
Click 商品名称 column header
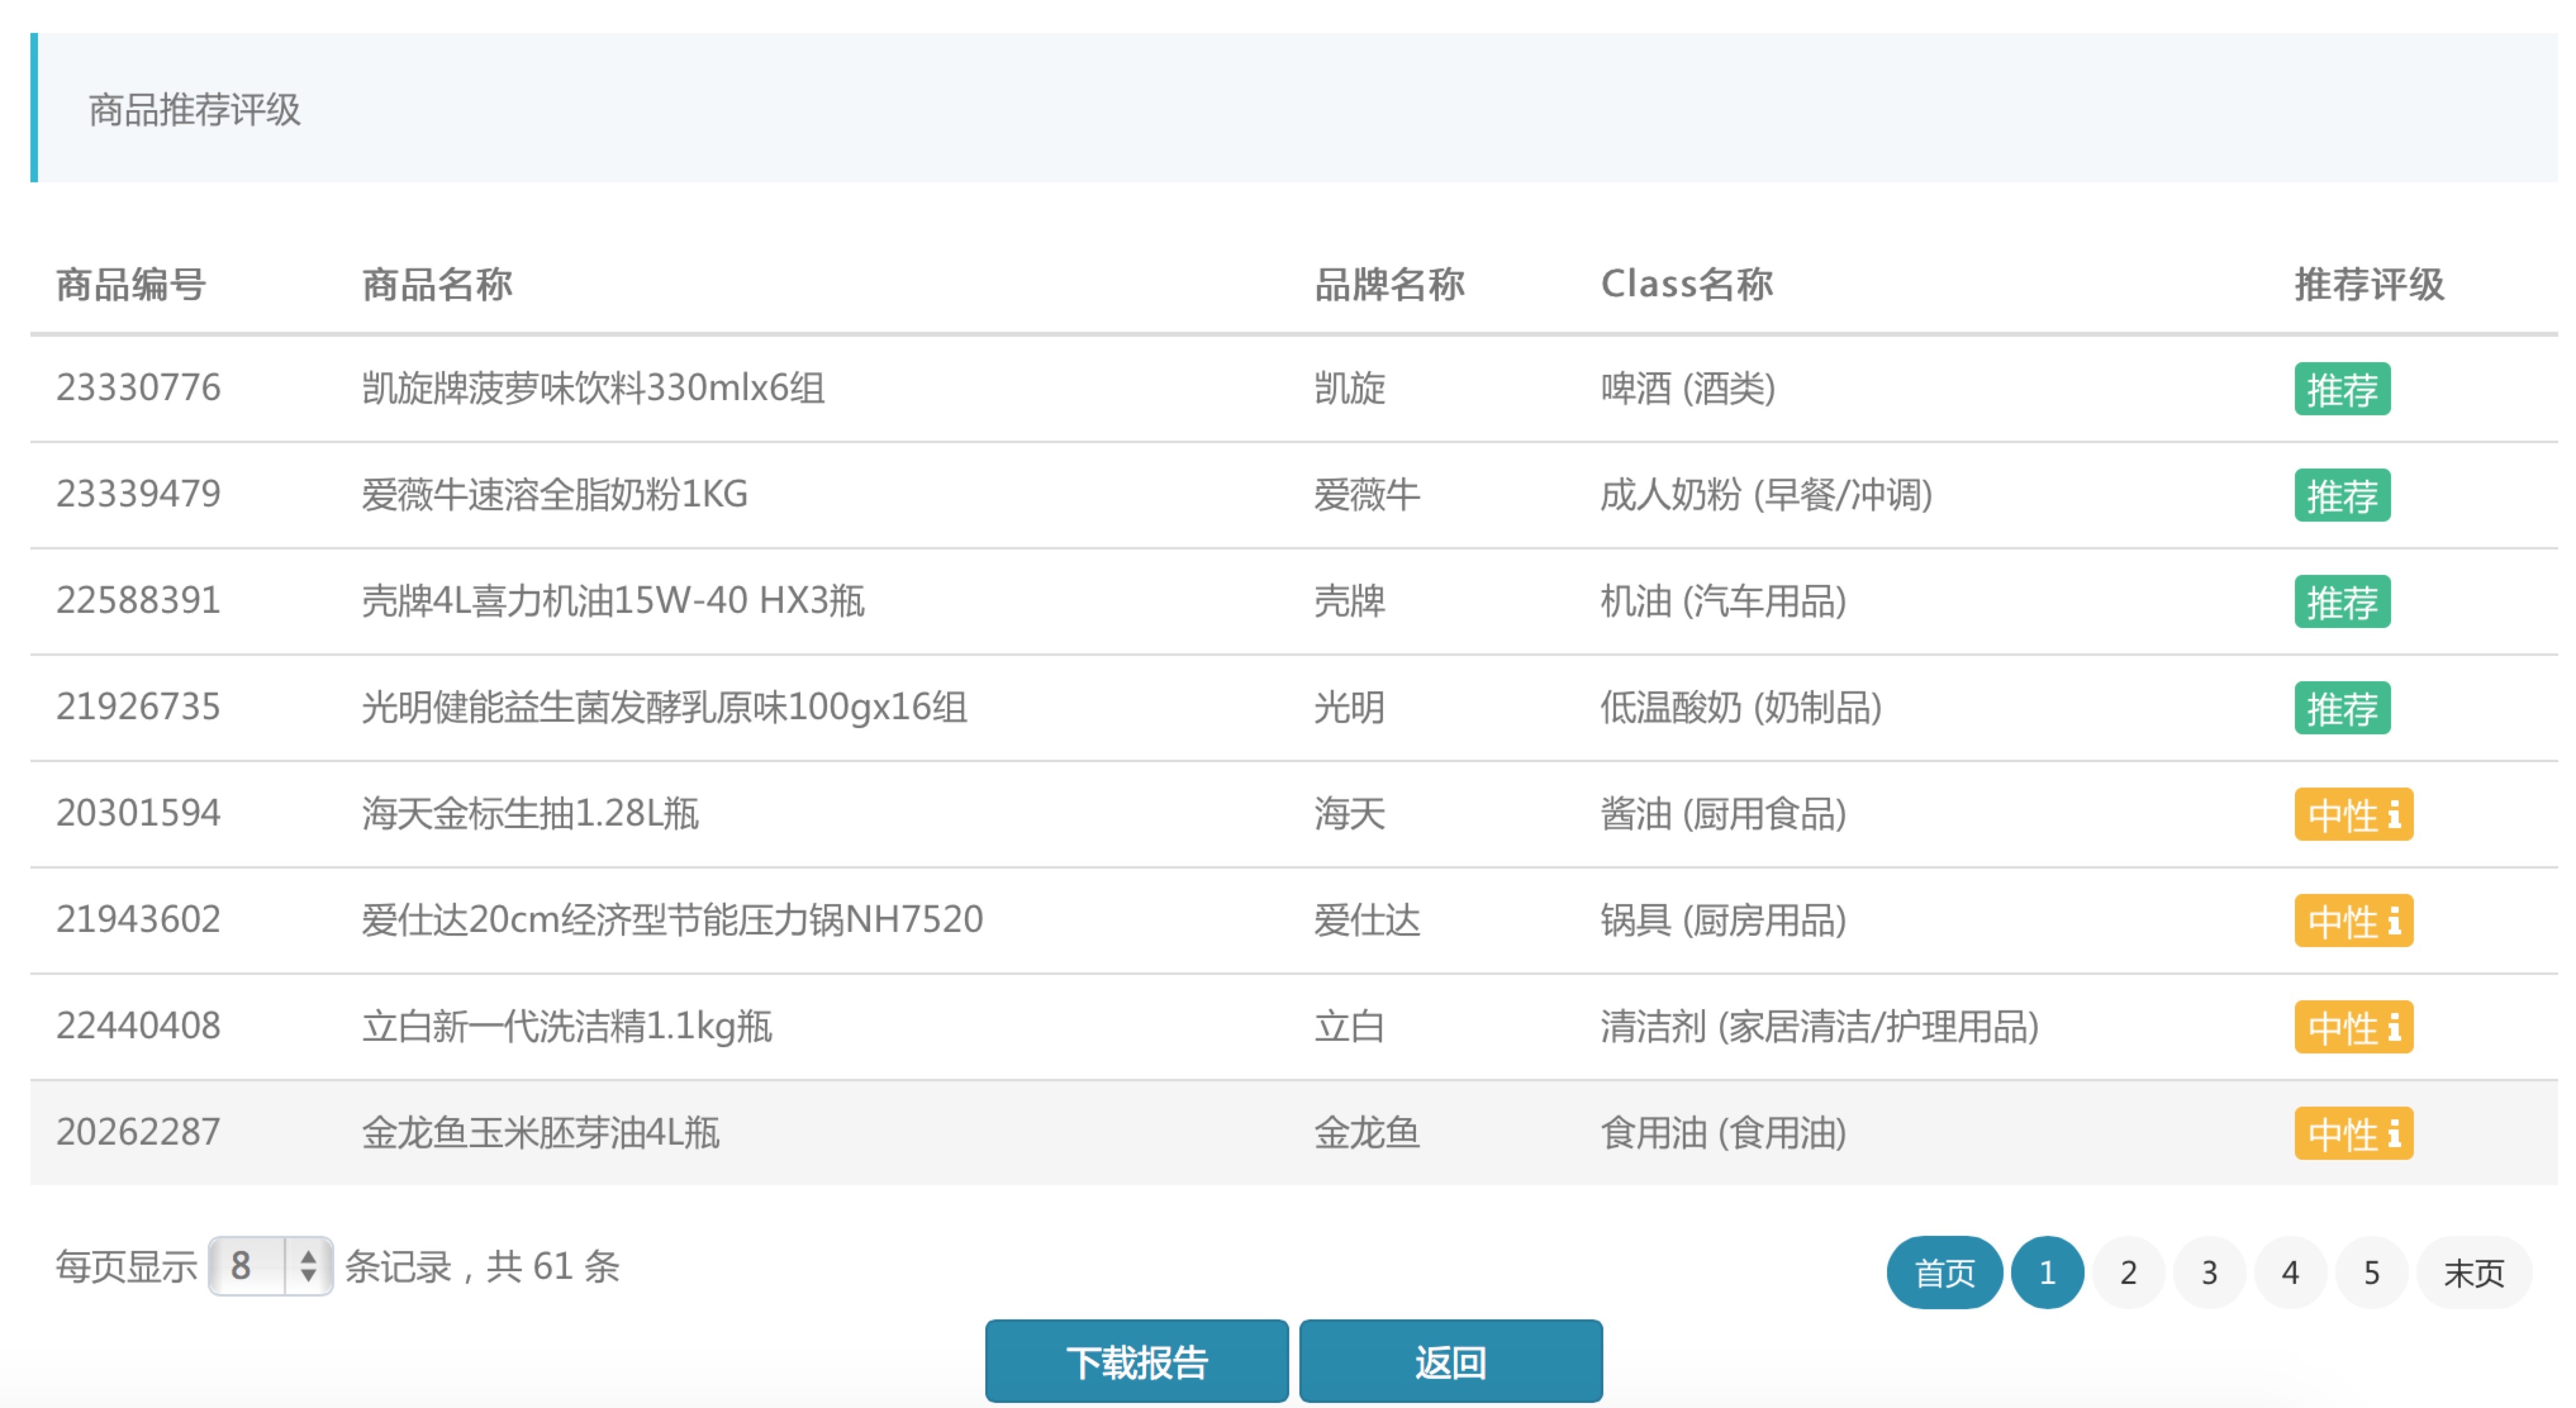tap(437, 284)
